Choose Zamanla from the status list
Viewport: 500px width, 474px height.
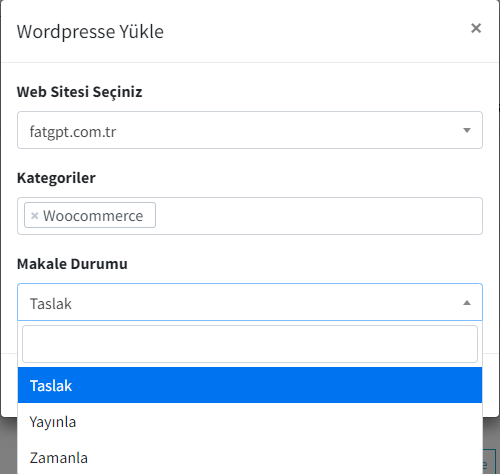tap(250, 457)
